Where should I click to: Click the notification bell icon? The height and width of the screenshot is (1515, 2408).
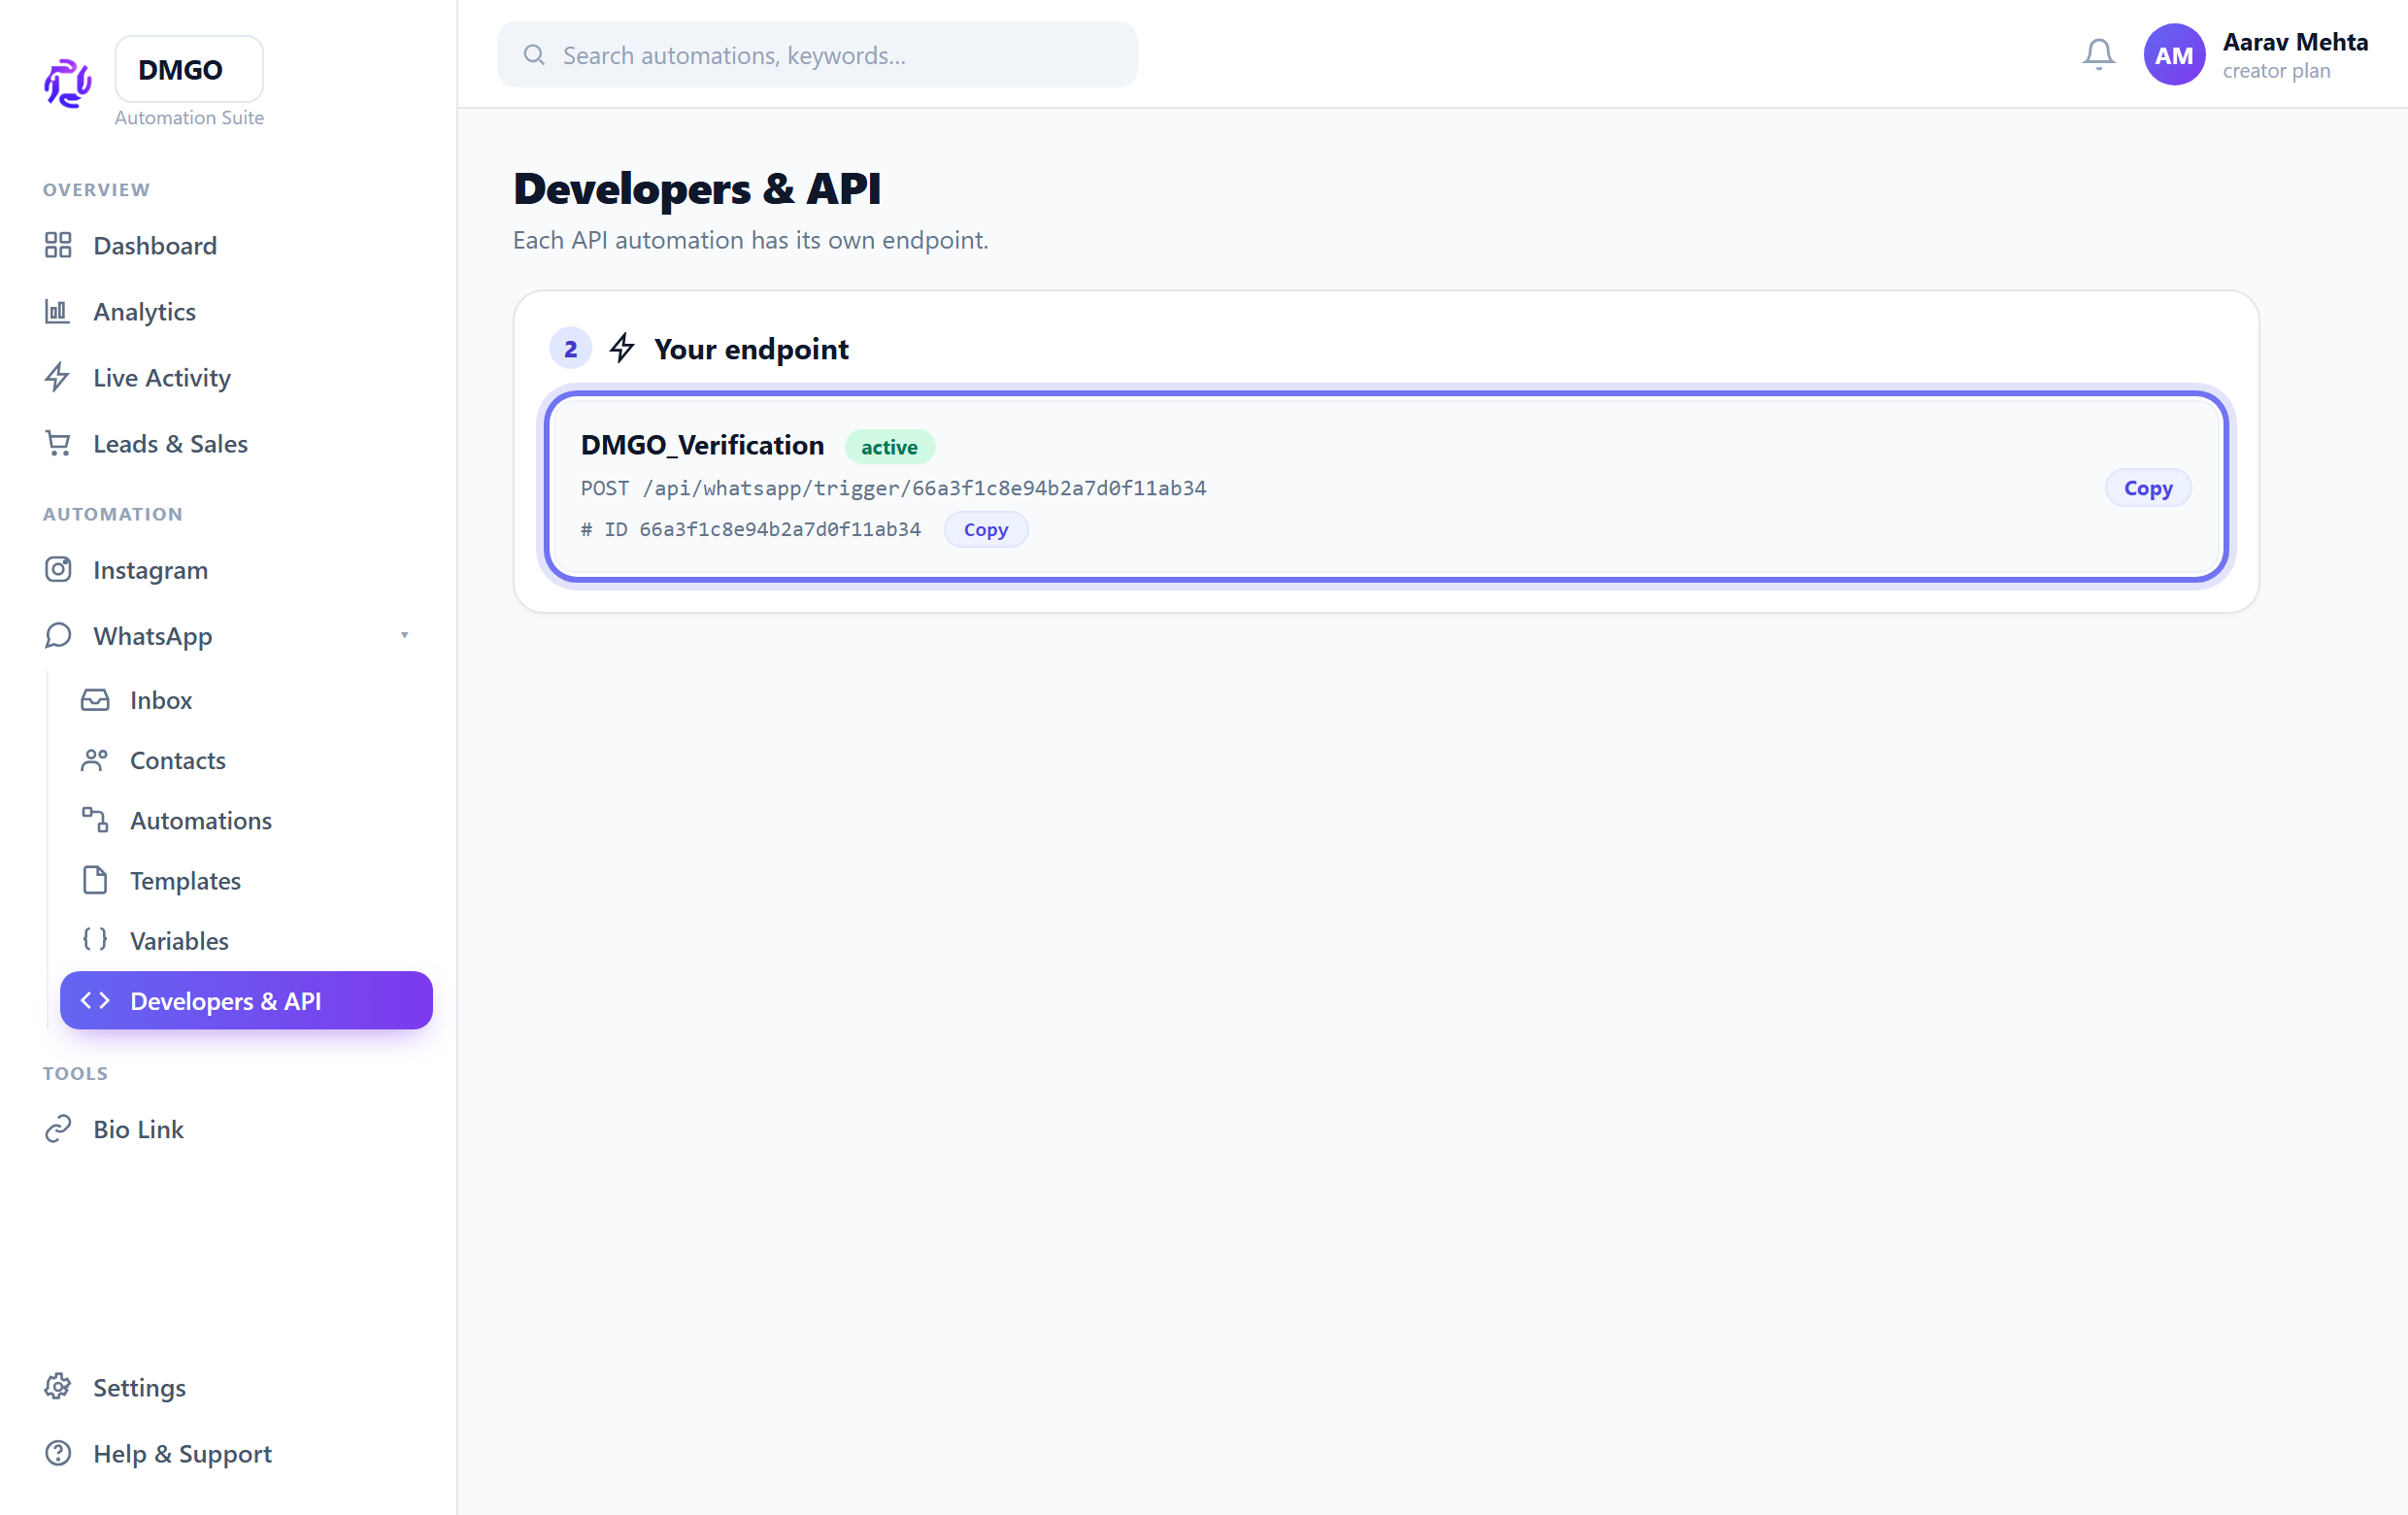(x=2098, y=54)
